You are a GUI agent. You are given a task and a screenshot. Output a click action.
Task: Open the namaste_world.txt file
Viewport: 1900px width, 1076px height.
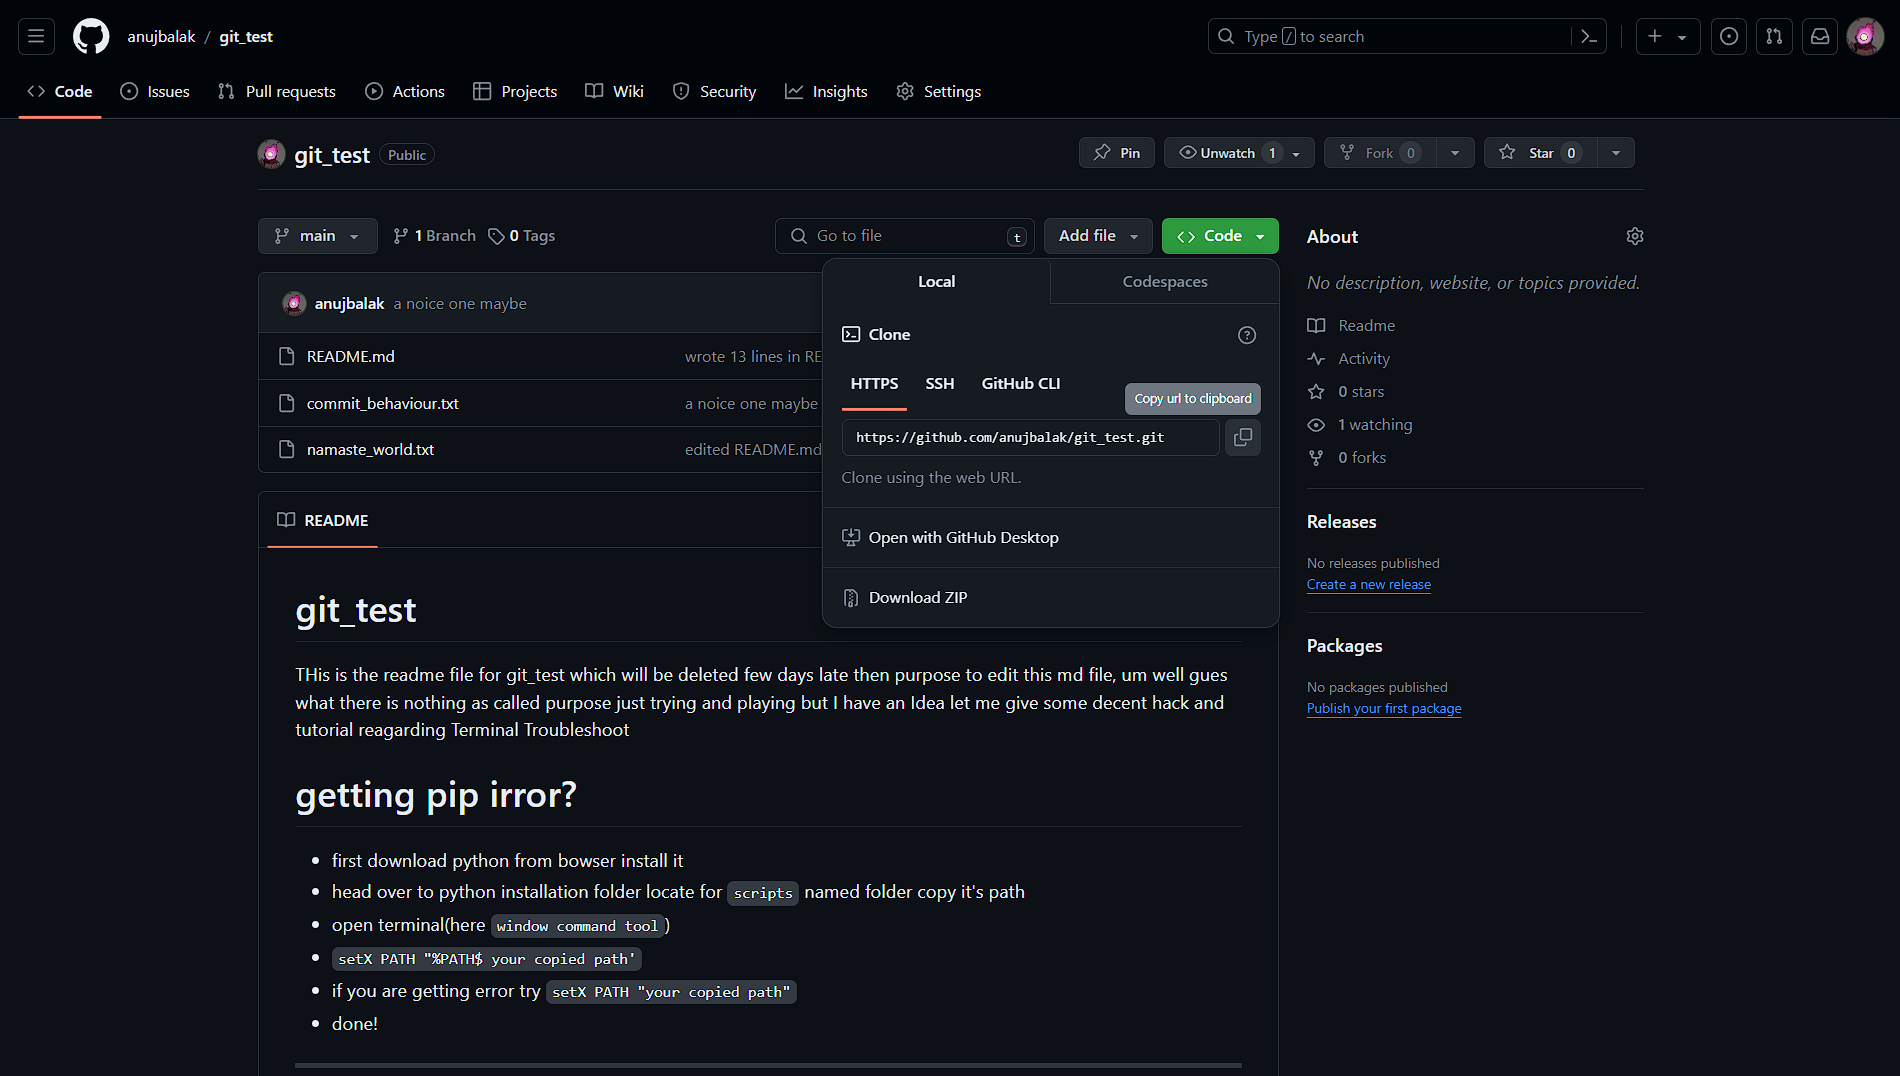[x=370, y=450]
